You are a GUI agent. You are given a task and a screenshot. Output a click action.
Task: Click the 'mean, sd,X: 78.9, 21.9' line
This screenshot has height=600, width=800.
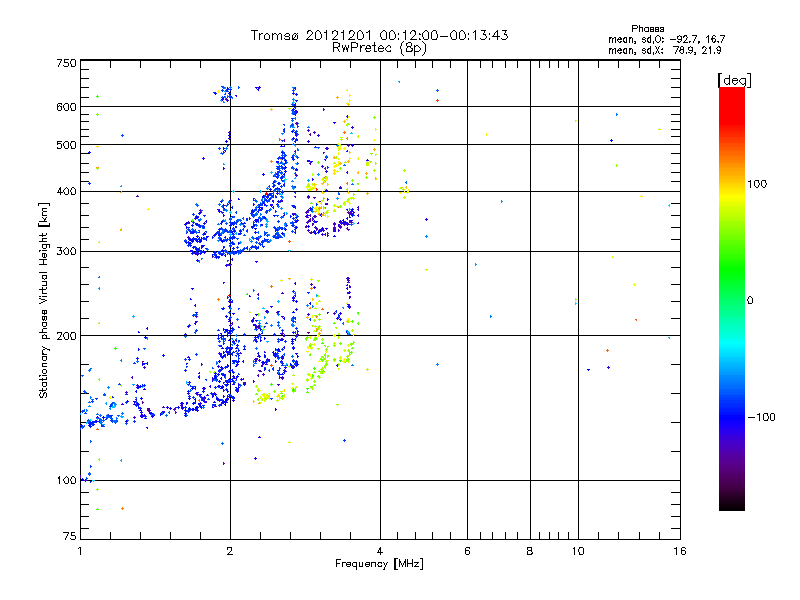[x=664, y=50]
